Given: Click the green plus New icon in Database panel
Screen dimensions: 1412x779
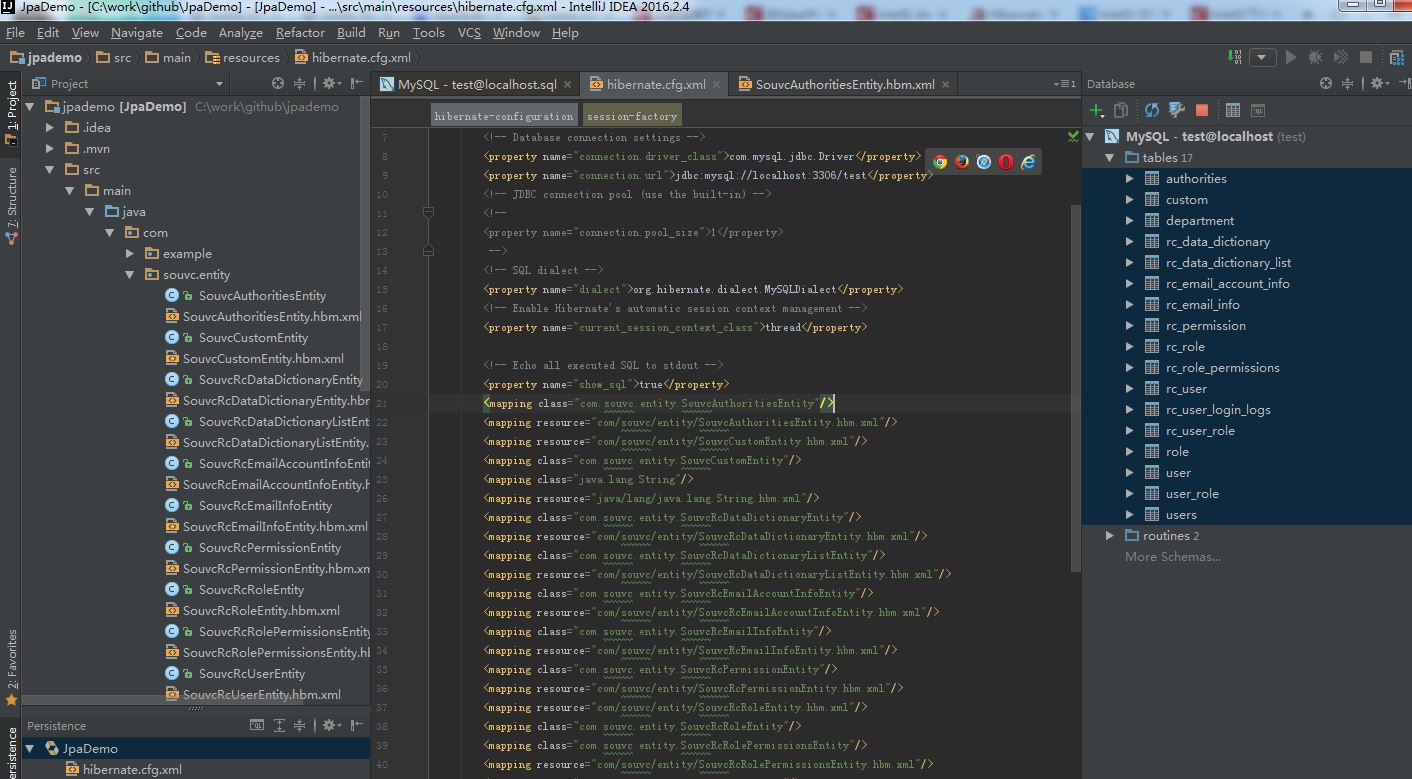Looking at the screenshot, I should (x=1097, y=110).
